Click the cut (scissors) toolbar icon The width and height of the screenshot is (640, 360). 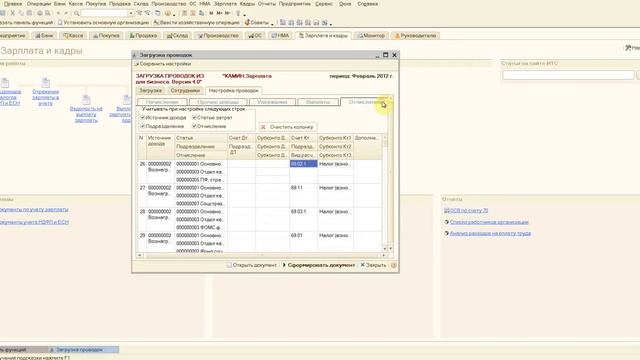point(13,13)
